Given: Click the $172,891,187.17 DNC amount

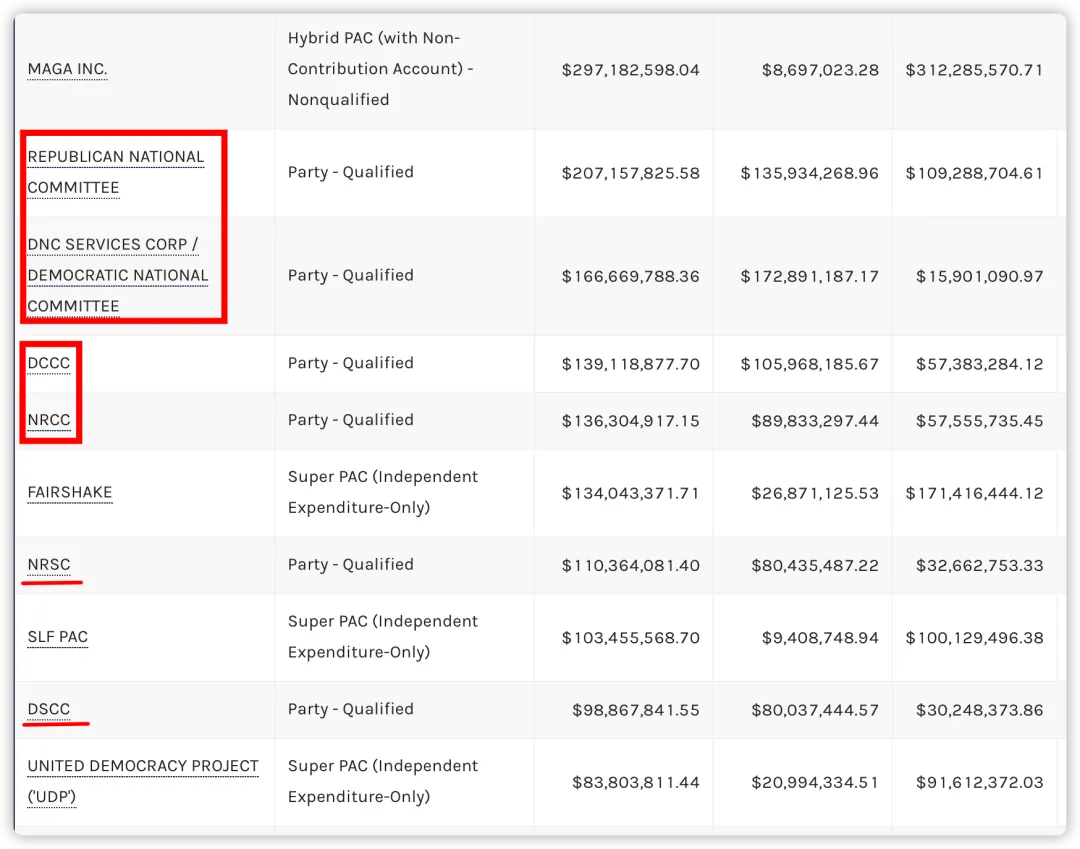Looking at the screenshot, I should click(x=809, y=276).
